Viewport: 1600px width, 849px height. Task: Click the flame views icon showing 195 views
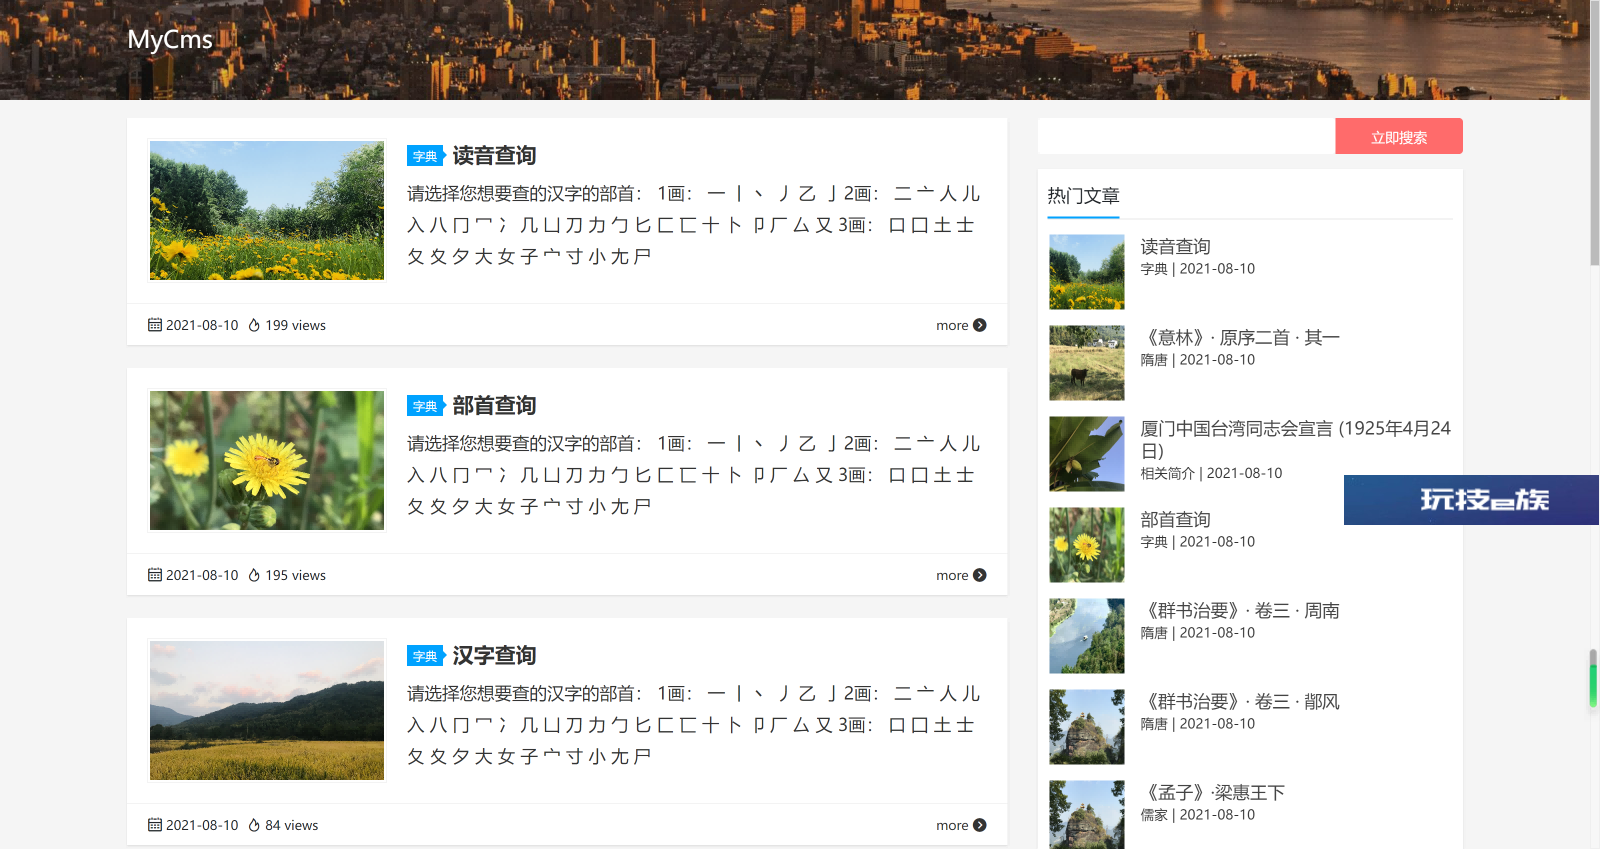(254, 575)
